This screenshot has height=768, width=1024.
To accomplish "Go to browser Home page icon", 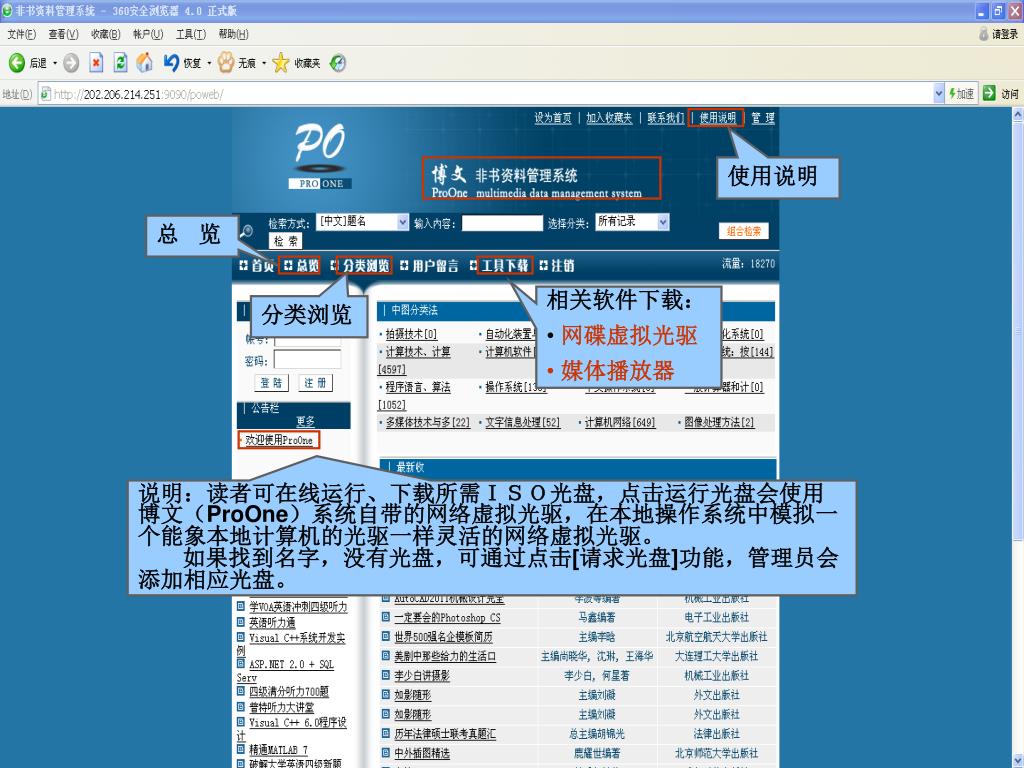I will [x=144, y=63].
